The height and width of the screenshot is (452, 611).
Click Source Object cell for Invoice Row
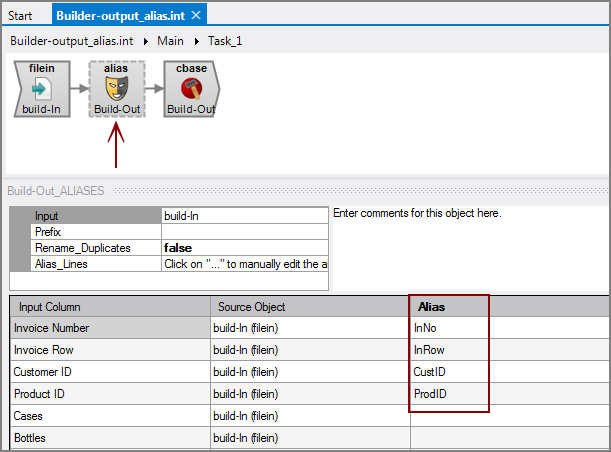pos(310,350)
